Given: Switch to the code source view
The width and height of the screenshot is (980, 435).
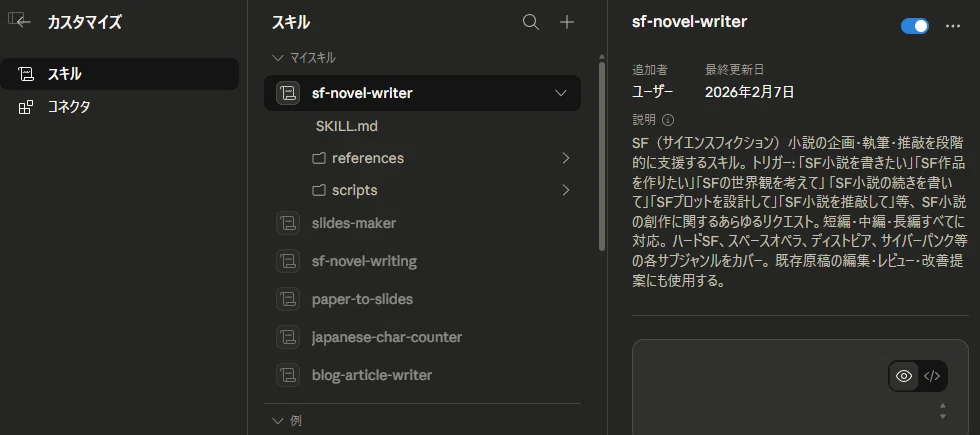Looking at the screenshot, I should coord(932,376).
